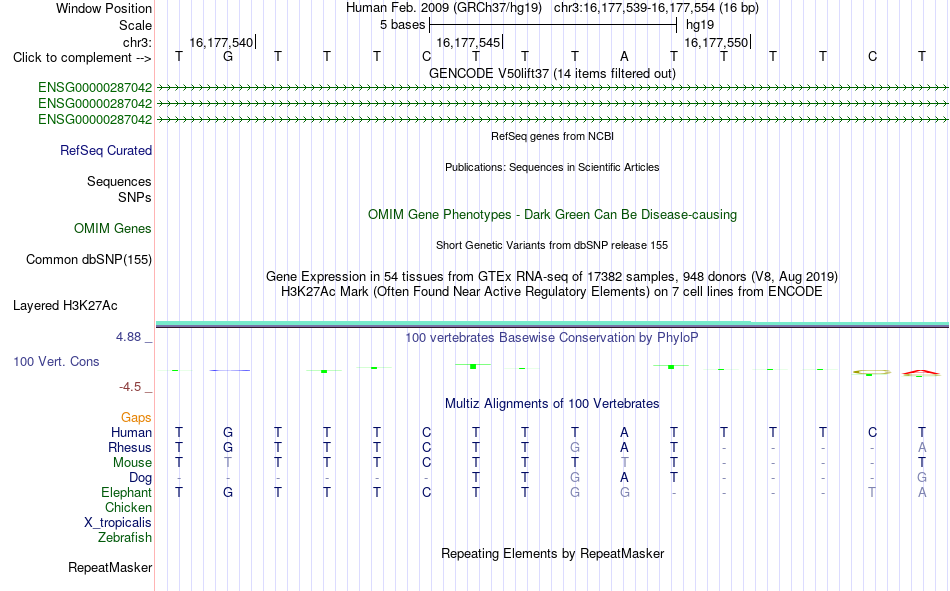The width and height of the screenshot is (950, 591).
Task: Click the red peak in the PhyloP conservation track
Action: 921,372
